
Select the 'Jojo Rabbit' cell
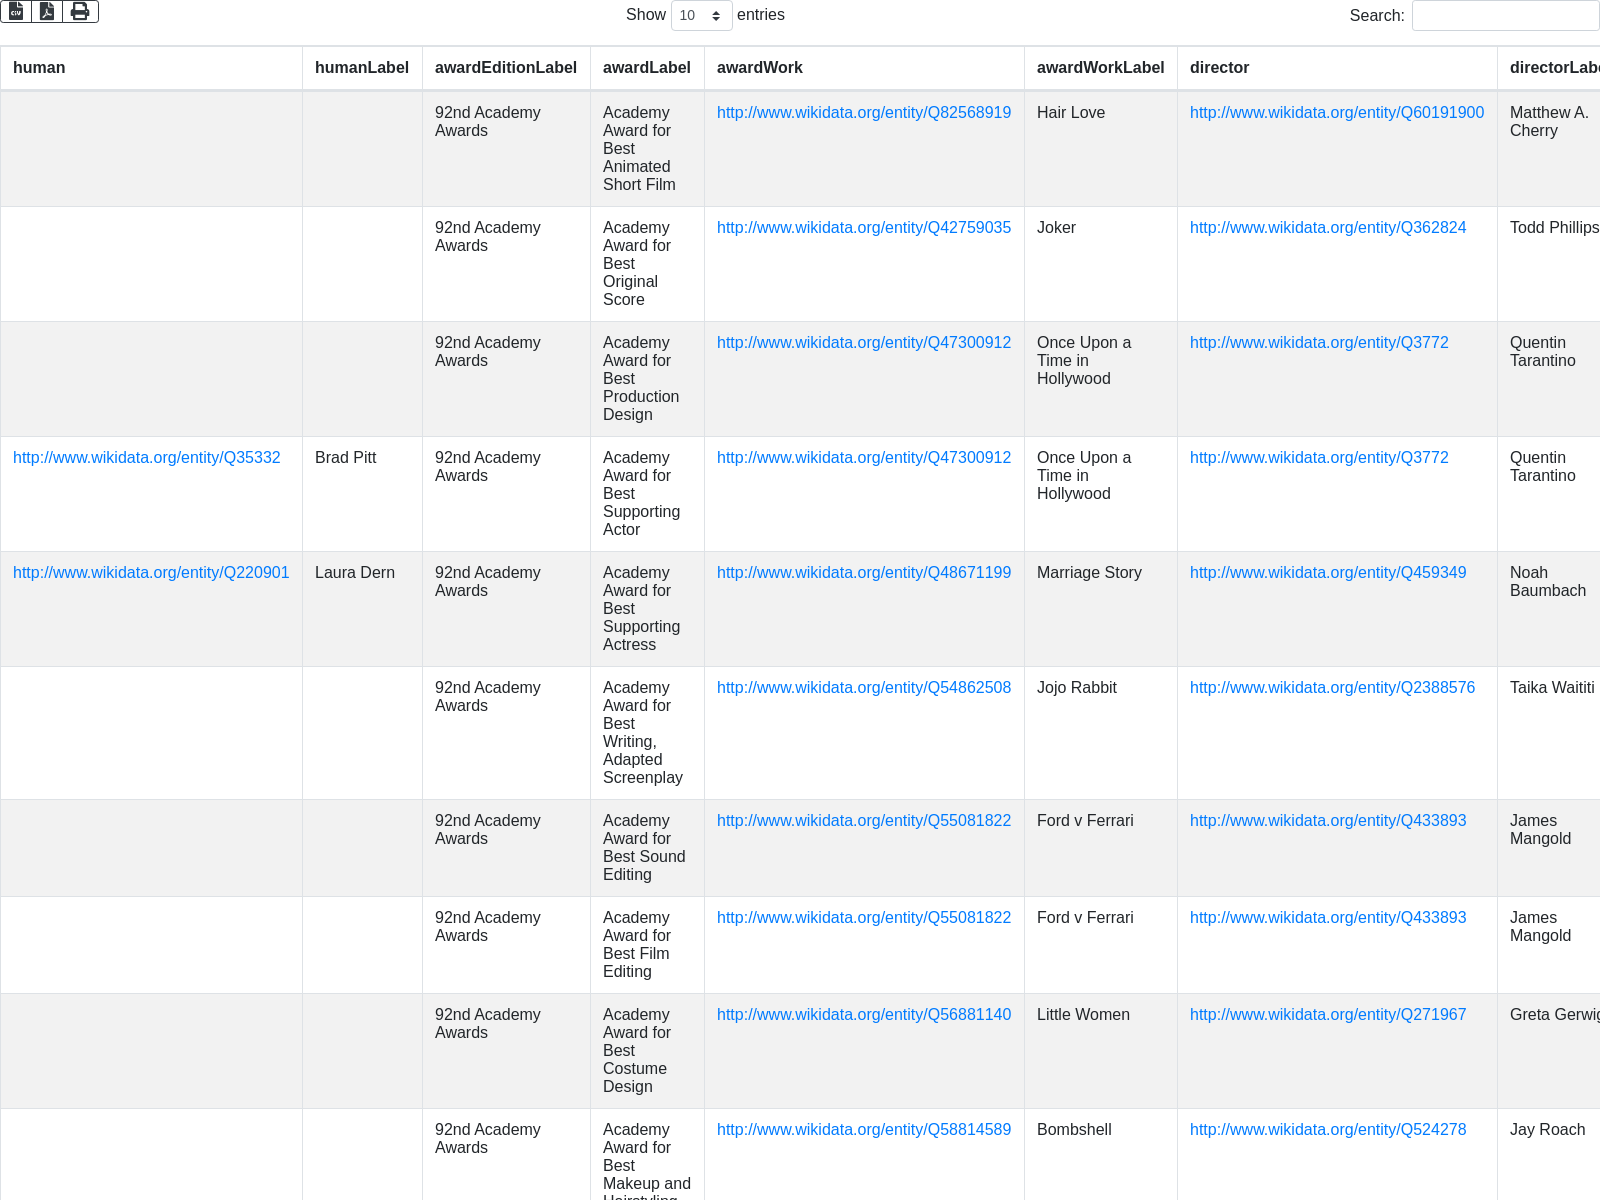(x=1100, y=733)
